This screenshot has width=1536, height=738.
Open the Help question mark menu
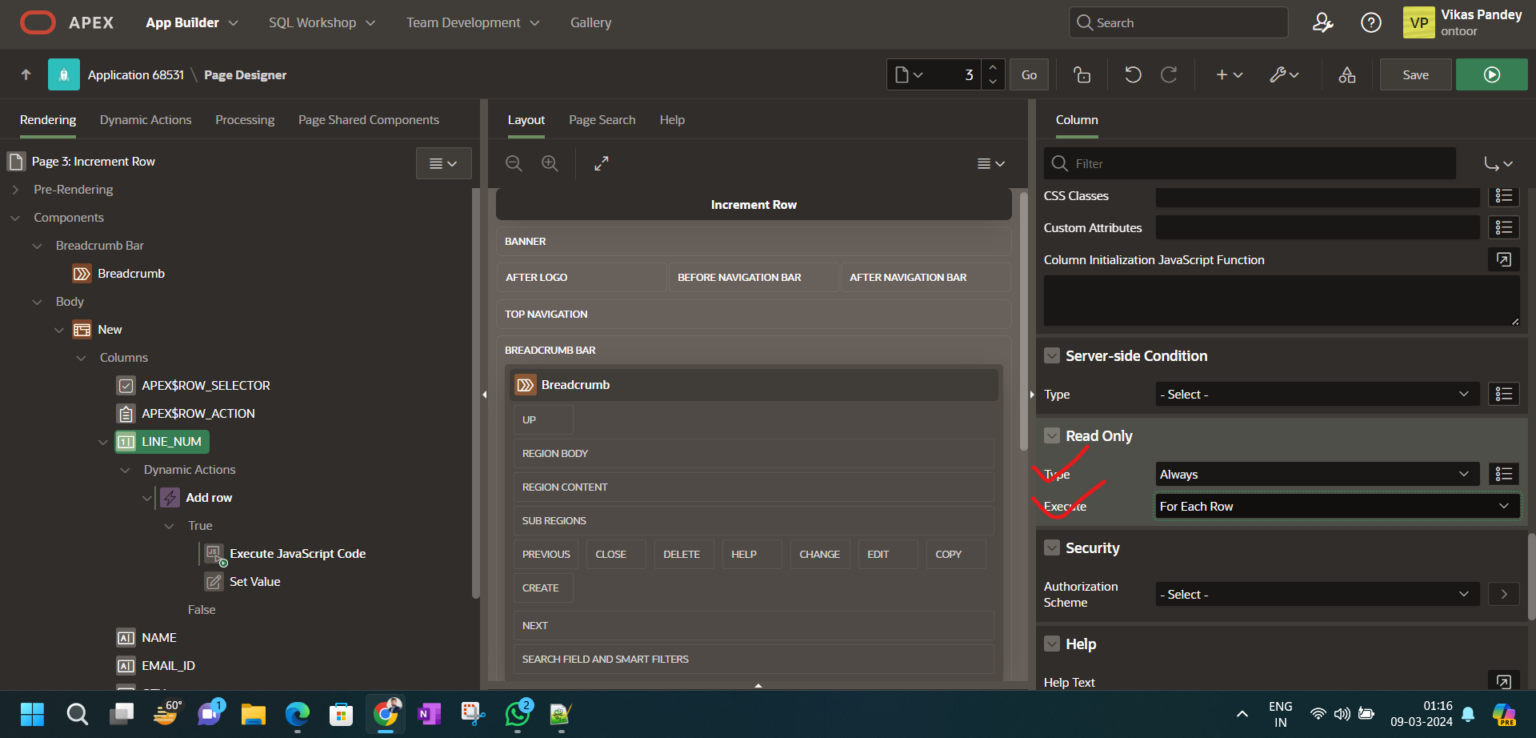[1371, 23]
